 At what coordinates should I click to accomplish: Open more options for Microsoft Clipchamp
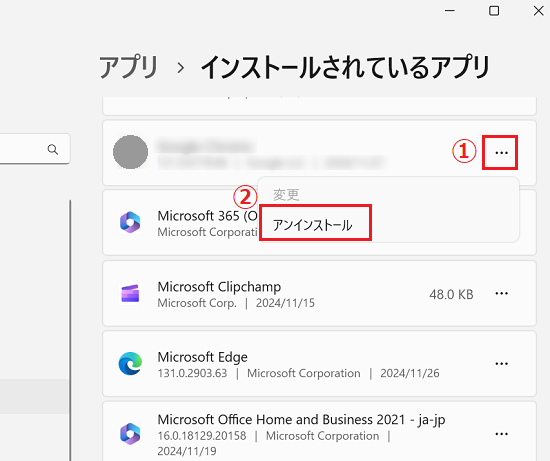[501, 293]
